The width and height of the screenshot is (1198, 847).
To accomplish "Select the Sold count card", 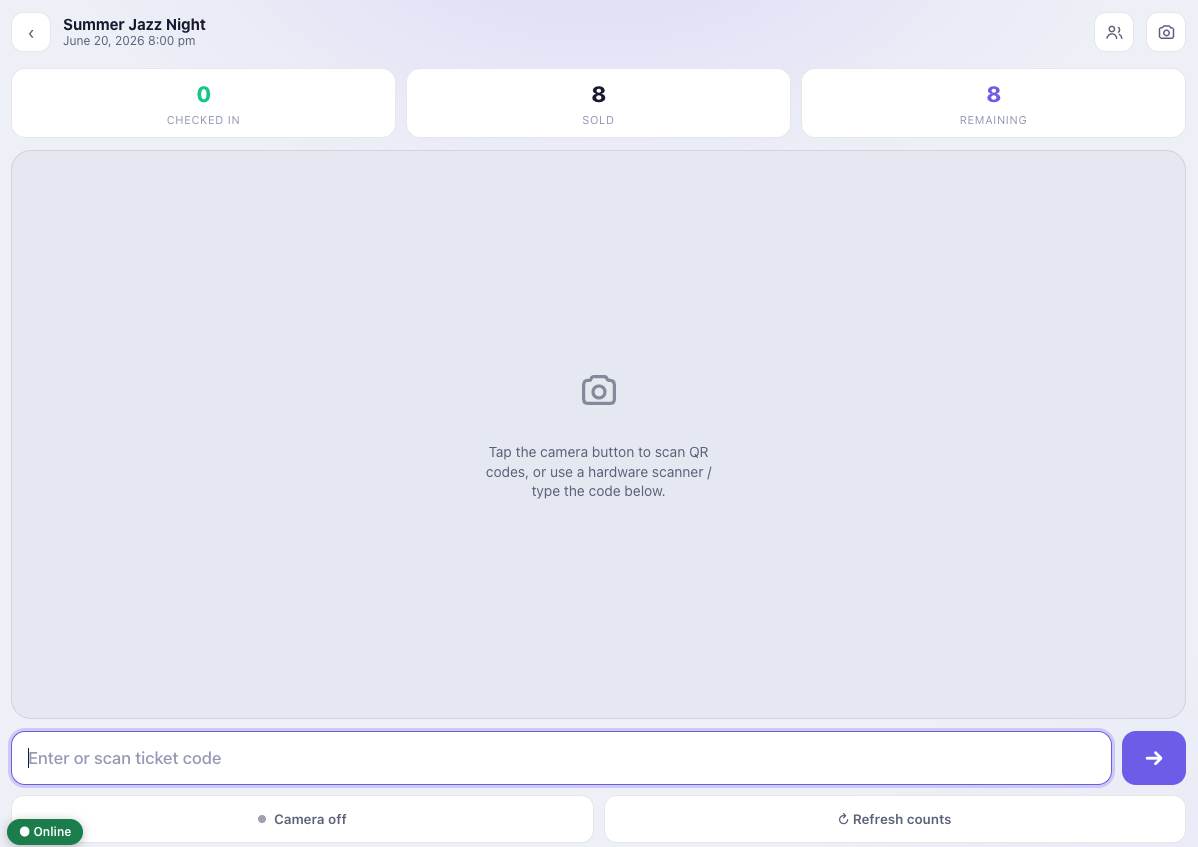I will (x=598, y=103).
